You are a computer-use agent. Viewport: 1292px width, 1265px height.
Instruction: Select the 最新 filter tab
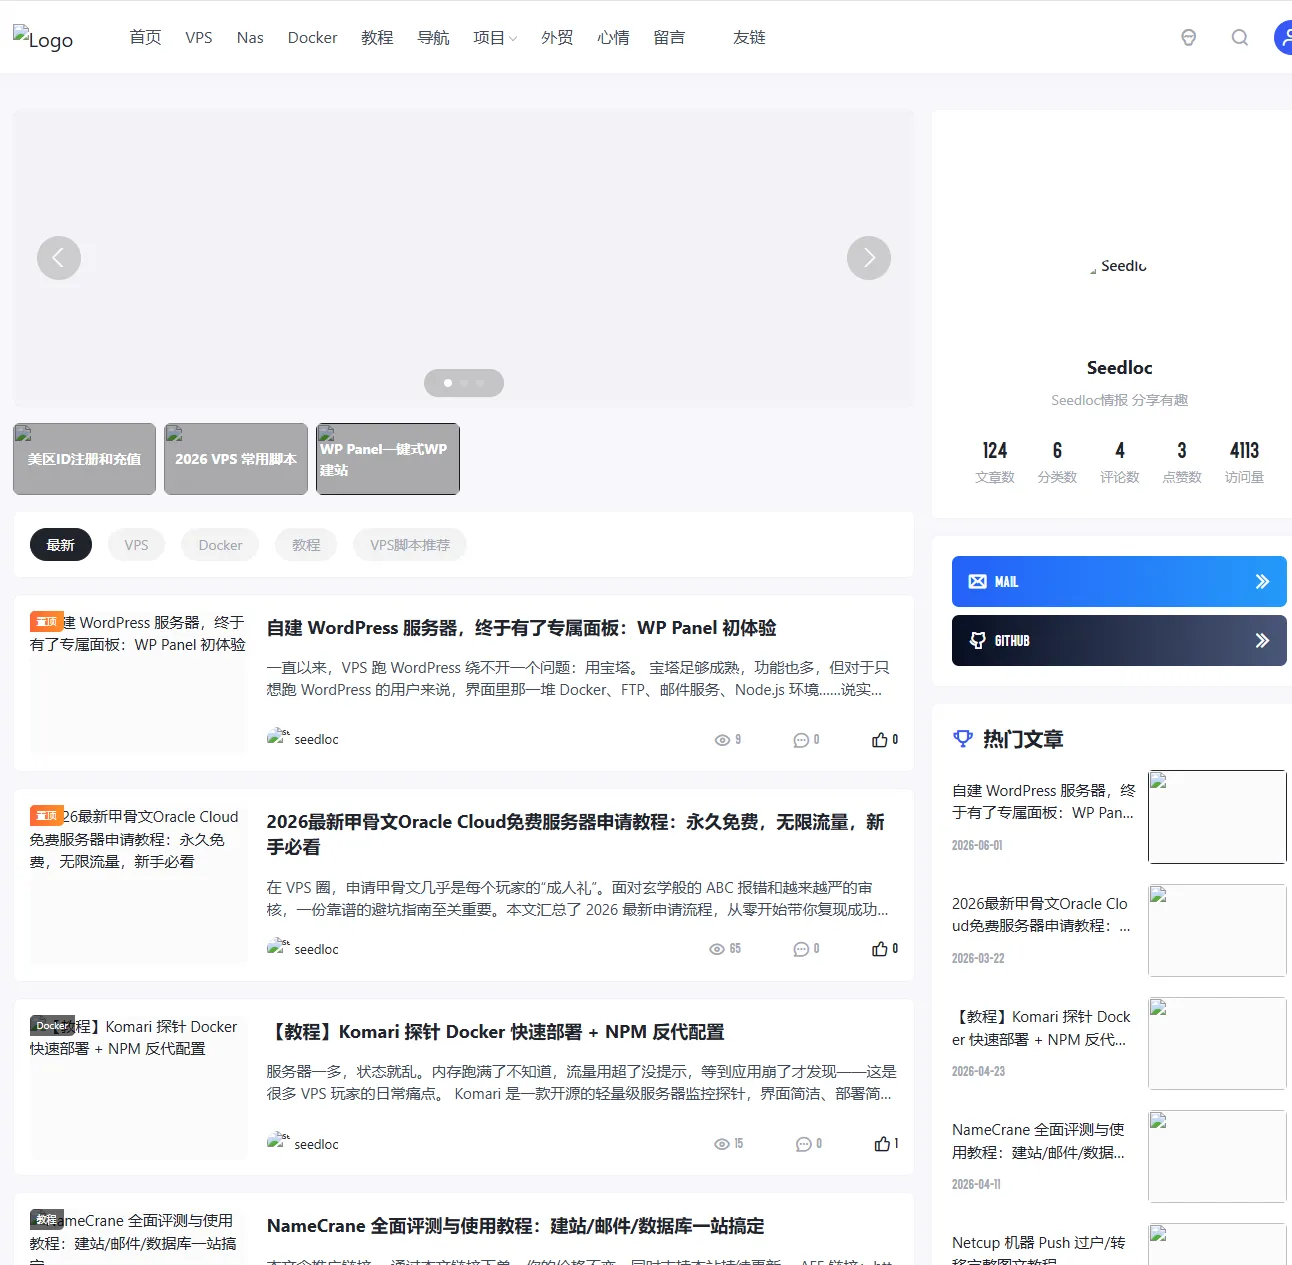pos(61,545)
